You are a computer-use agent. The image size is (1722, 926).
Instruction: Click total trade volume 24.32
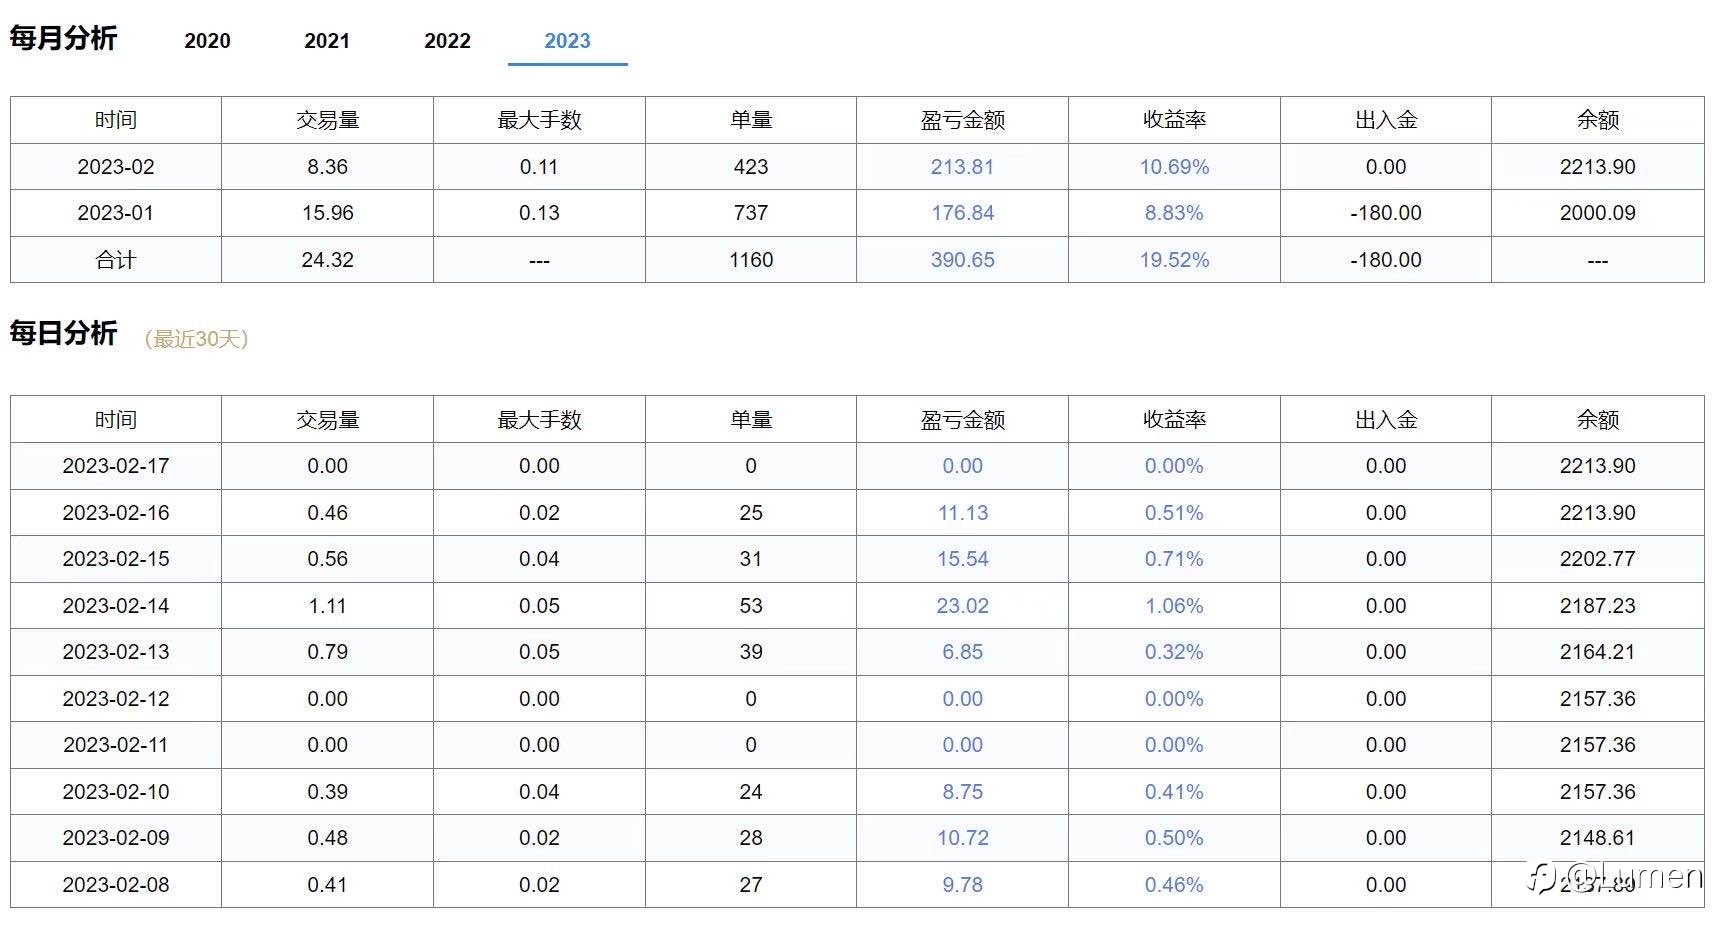[x=327, y=260]
